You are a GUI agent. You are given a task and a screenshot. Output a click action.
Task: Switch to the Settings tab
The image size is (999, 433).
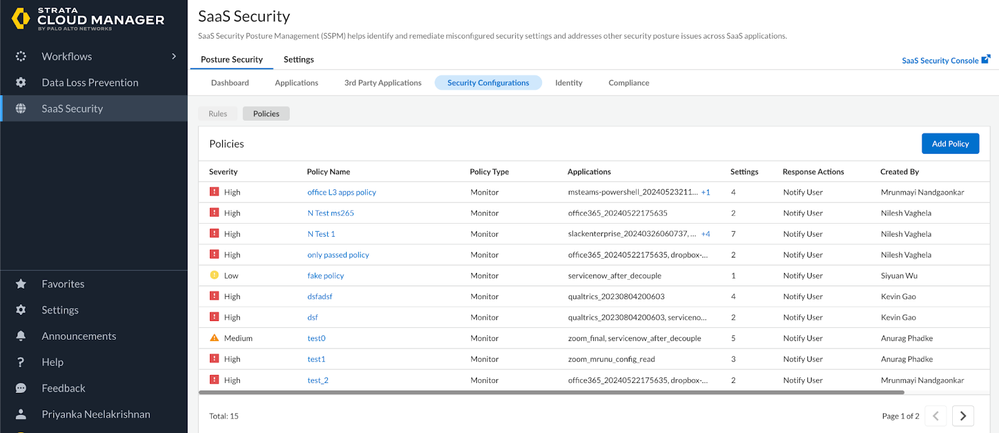point(298,60)
